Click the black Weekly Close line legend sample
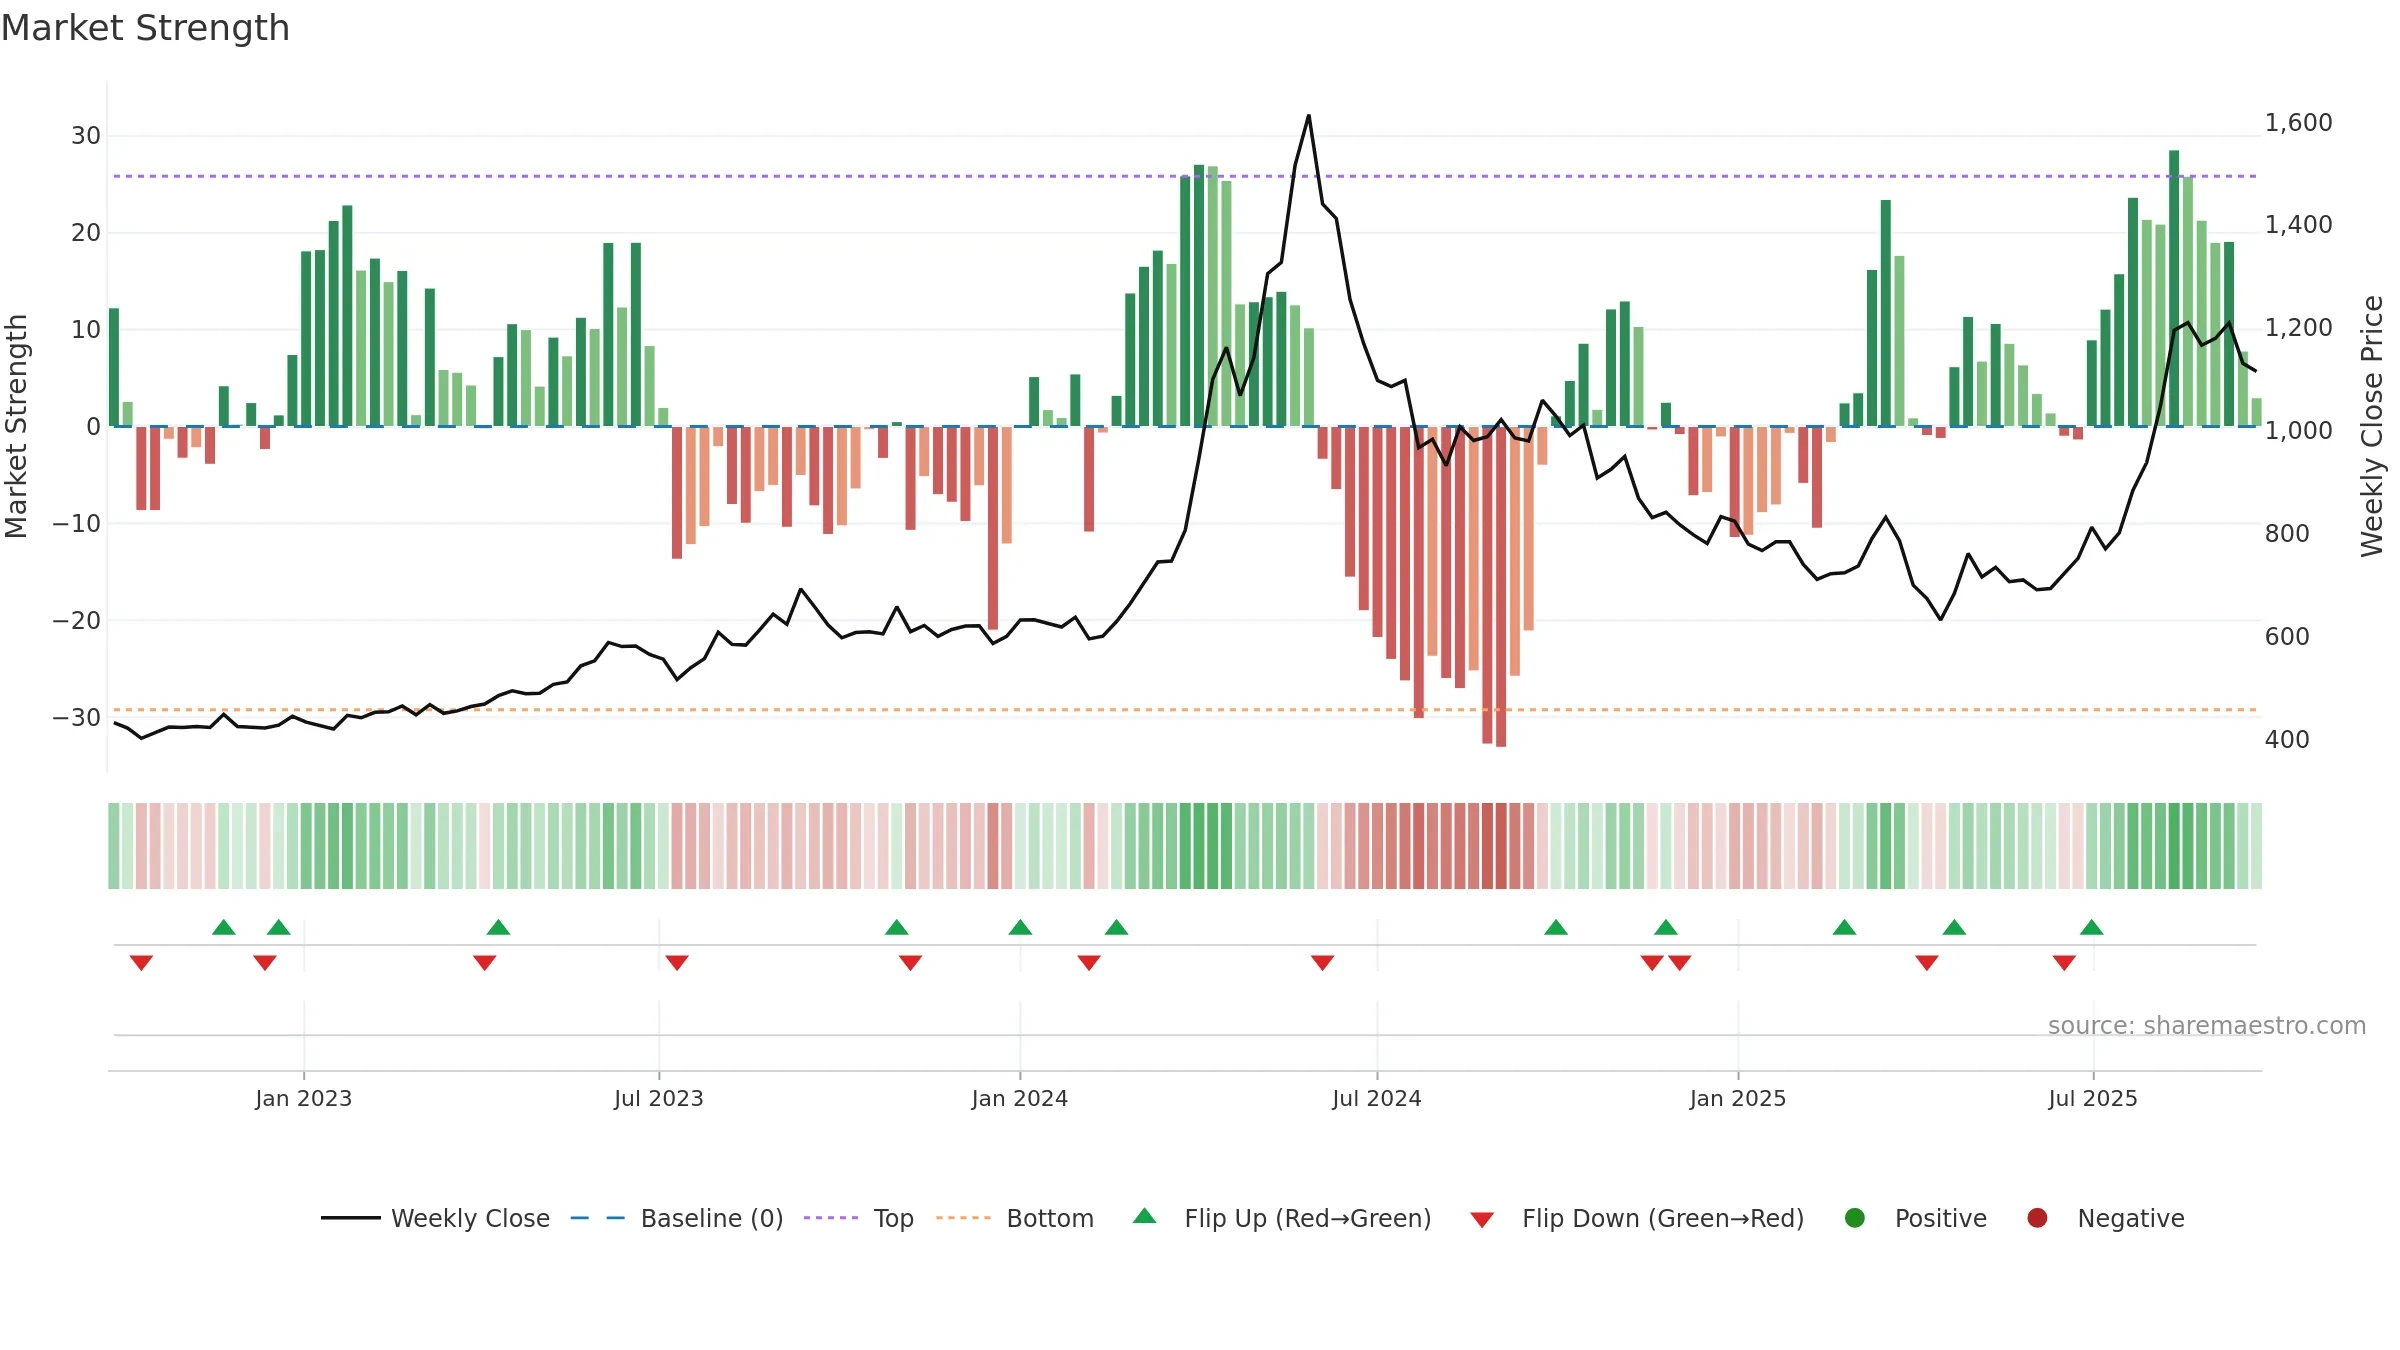The height and width of the screenshot is (1350, 2400). pos(351,1218)
